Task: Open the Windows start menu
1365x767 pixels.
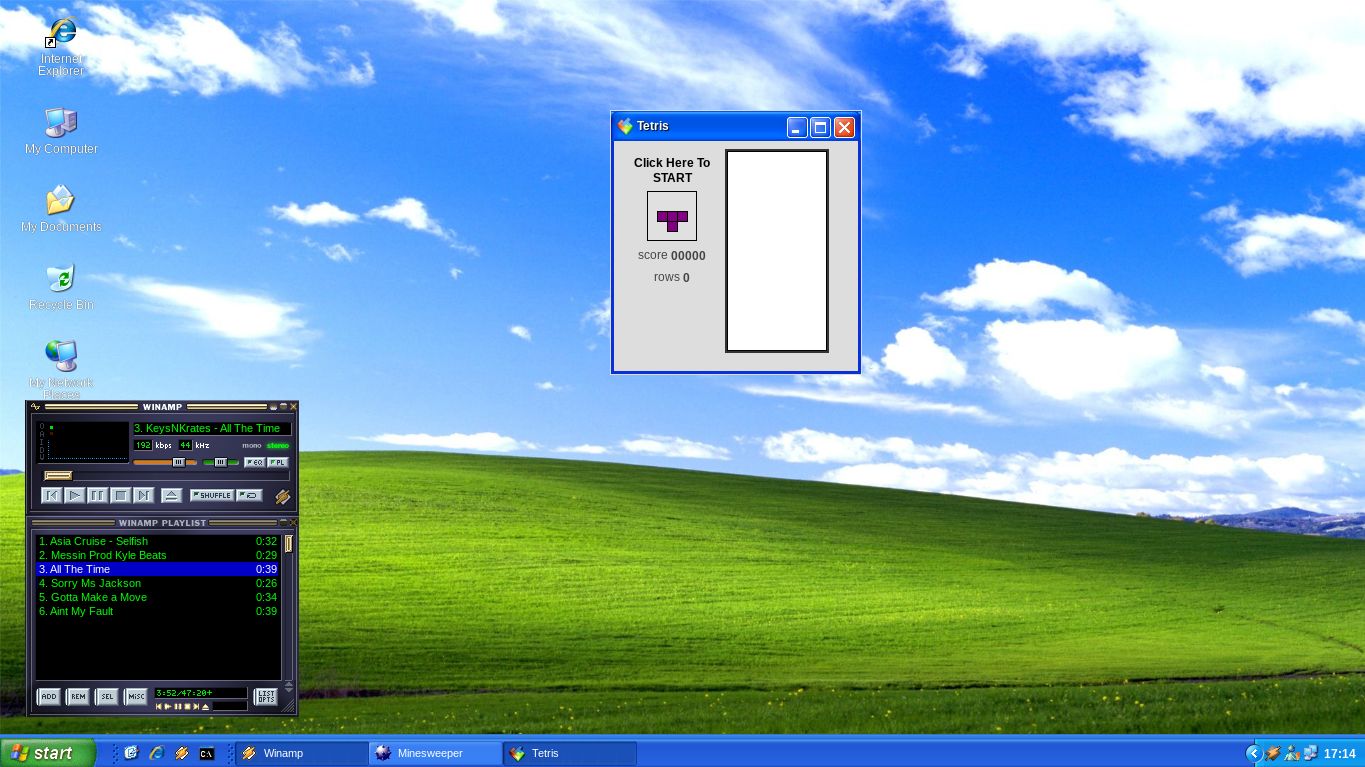Action: 48,753
